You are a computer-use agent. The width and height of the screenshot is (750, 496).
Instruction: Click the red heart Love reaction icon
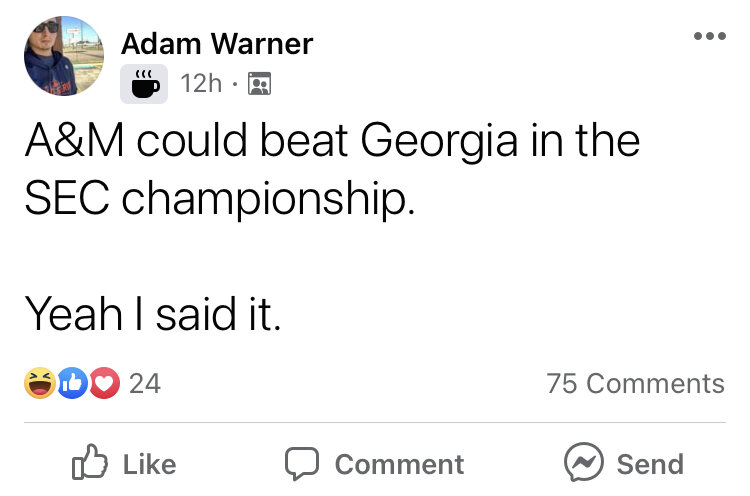click(x=104, y=383)
